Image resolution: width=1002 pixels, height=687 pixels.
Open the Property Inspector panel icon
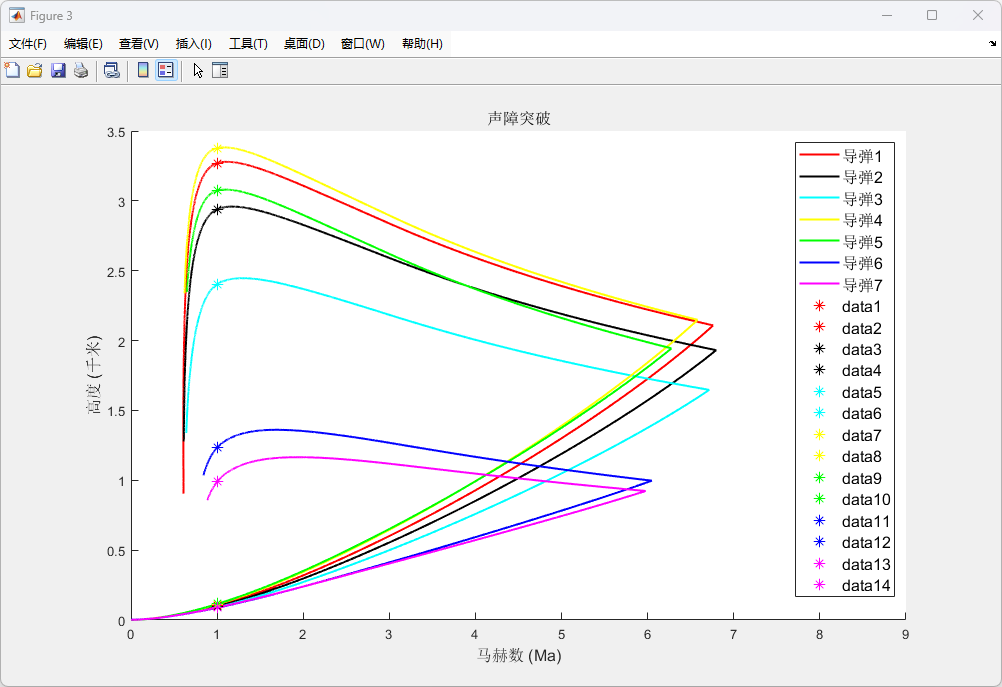point(220,70)
